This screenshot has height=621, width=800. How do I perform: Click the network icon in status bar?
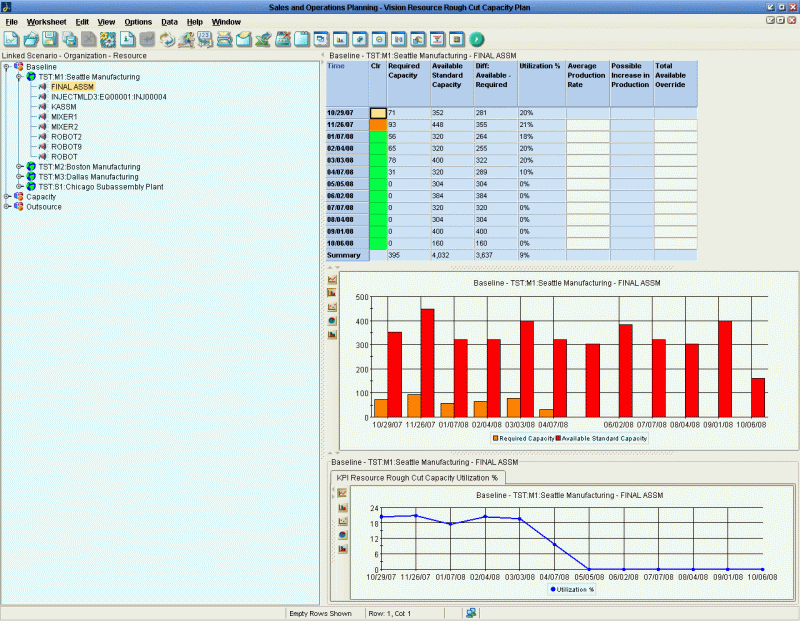pos(471,613)
